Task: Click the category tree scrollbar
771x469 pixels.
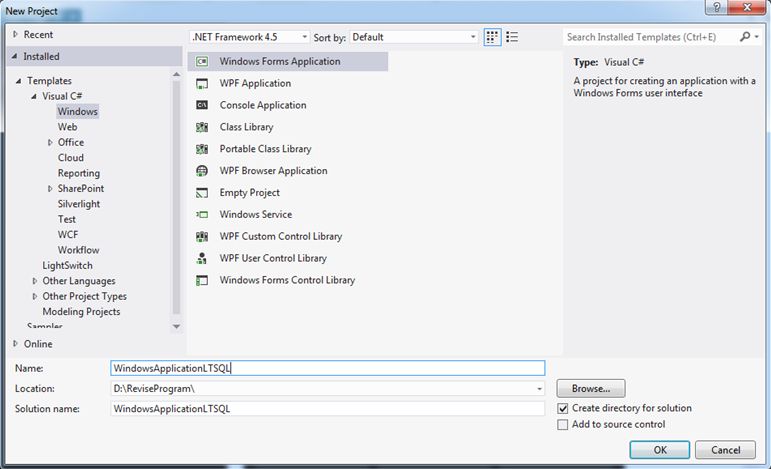Action: pos(177,197)
